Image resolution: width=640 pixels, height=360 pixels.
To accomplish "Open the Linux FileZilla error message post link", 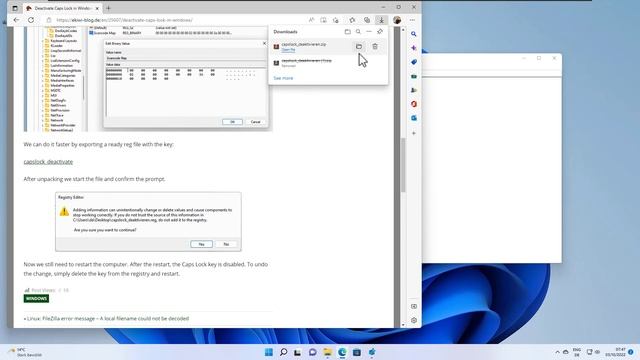I will 107,318.
